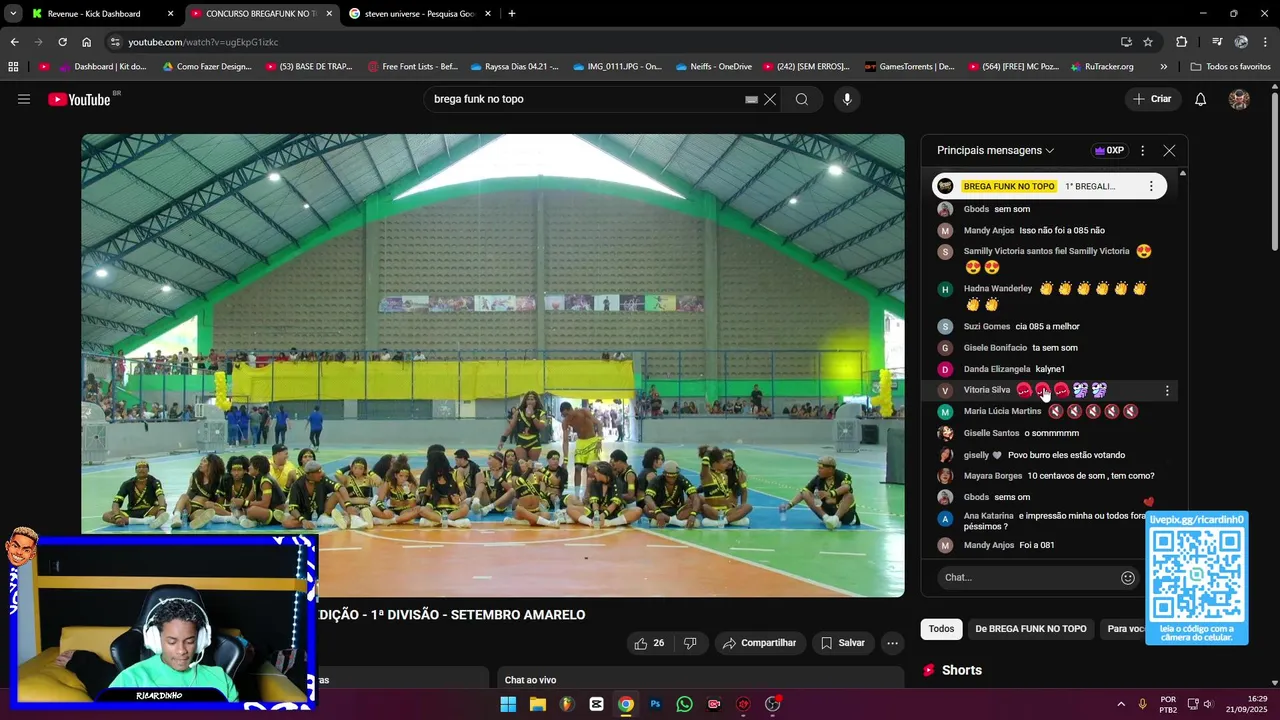Open more actions below the video

pos(893,643)
